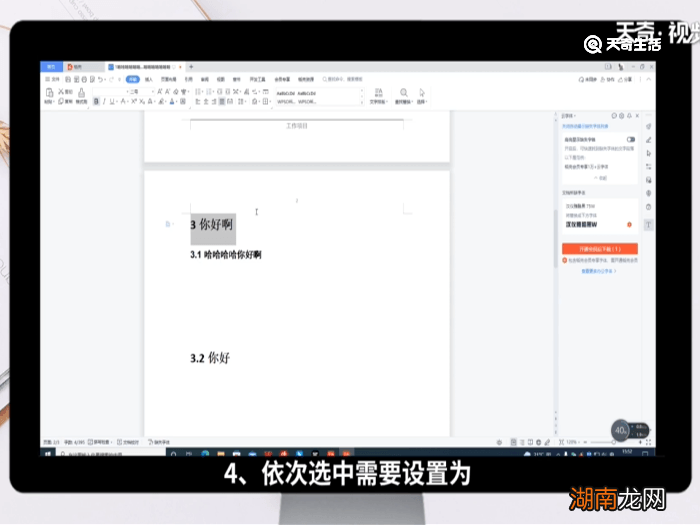Screen dimensions: 700x525
Task: Click the character shading color button
Action: (183, 102)
